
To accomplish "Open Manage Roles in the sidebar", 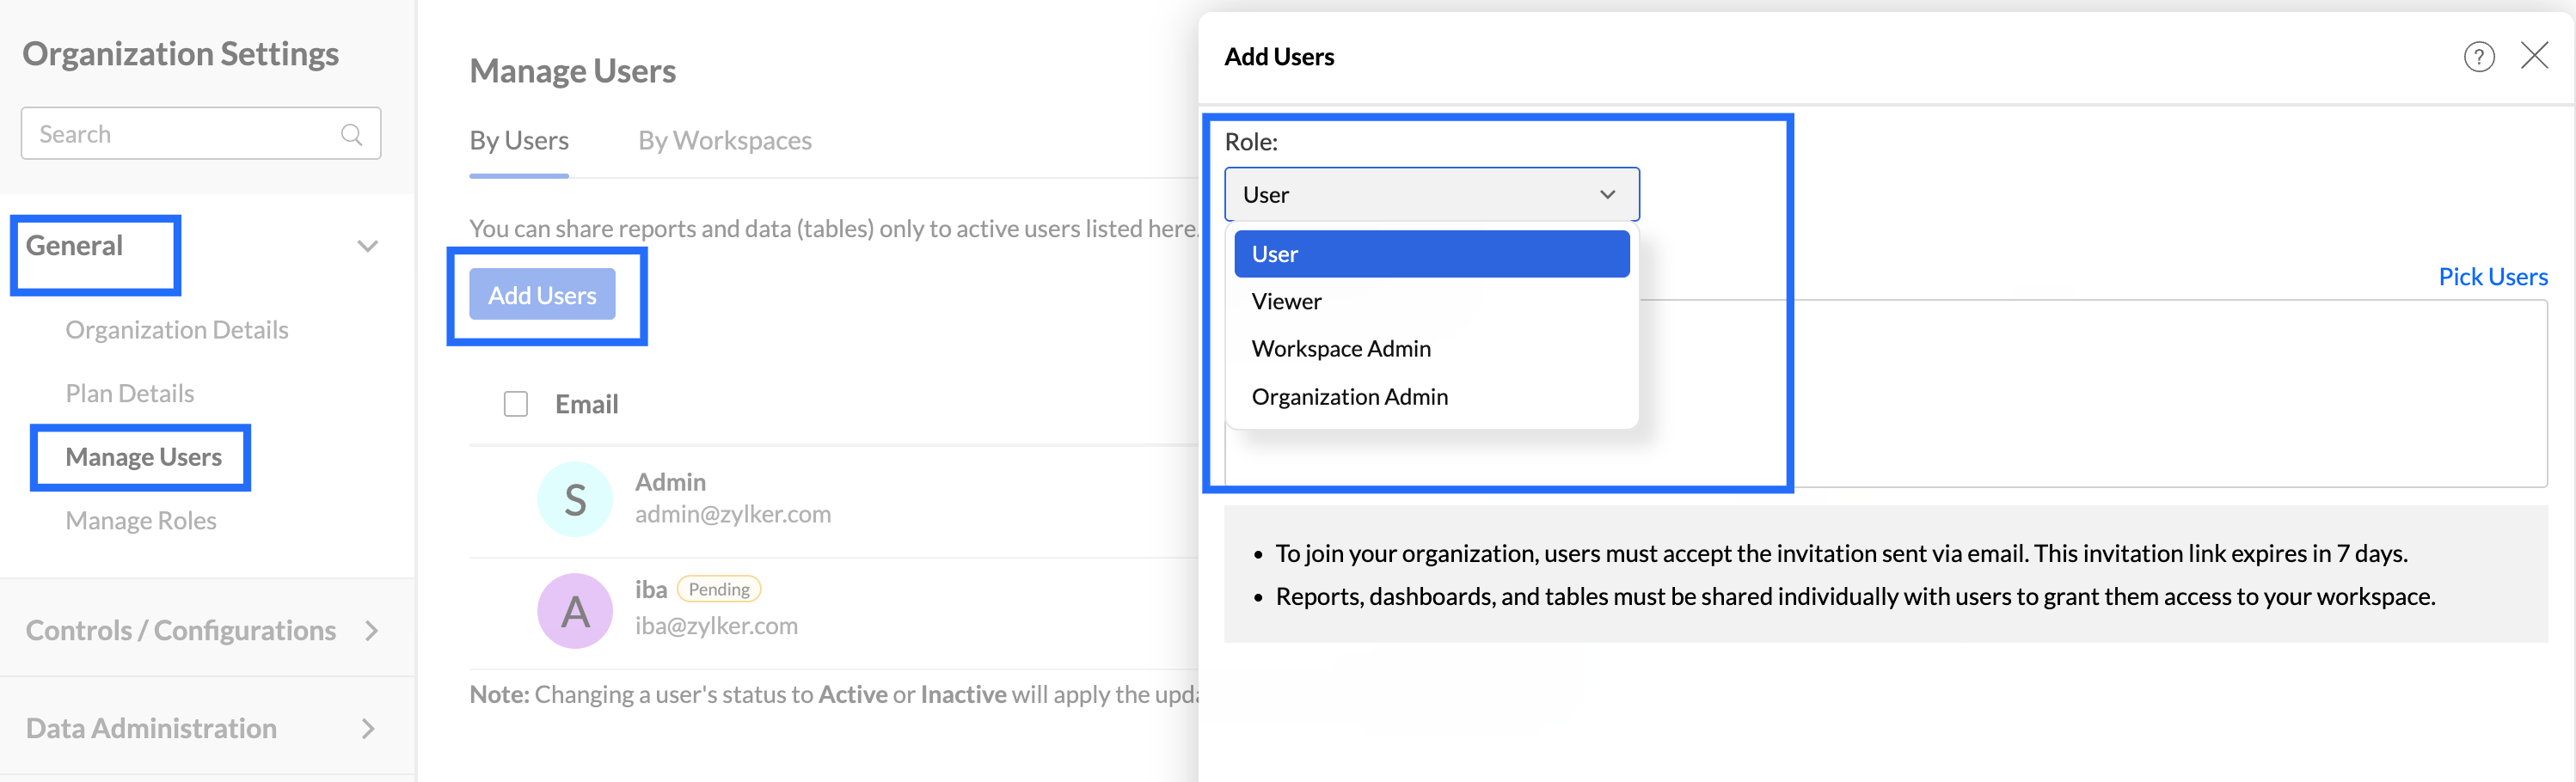I will (x=141, y=520).
